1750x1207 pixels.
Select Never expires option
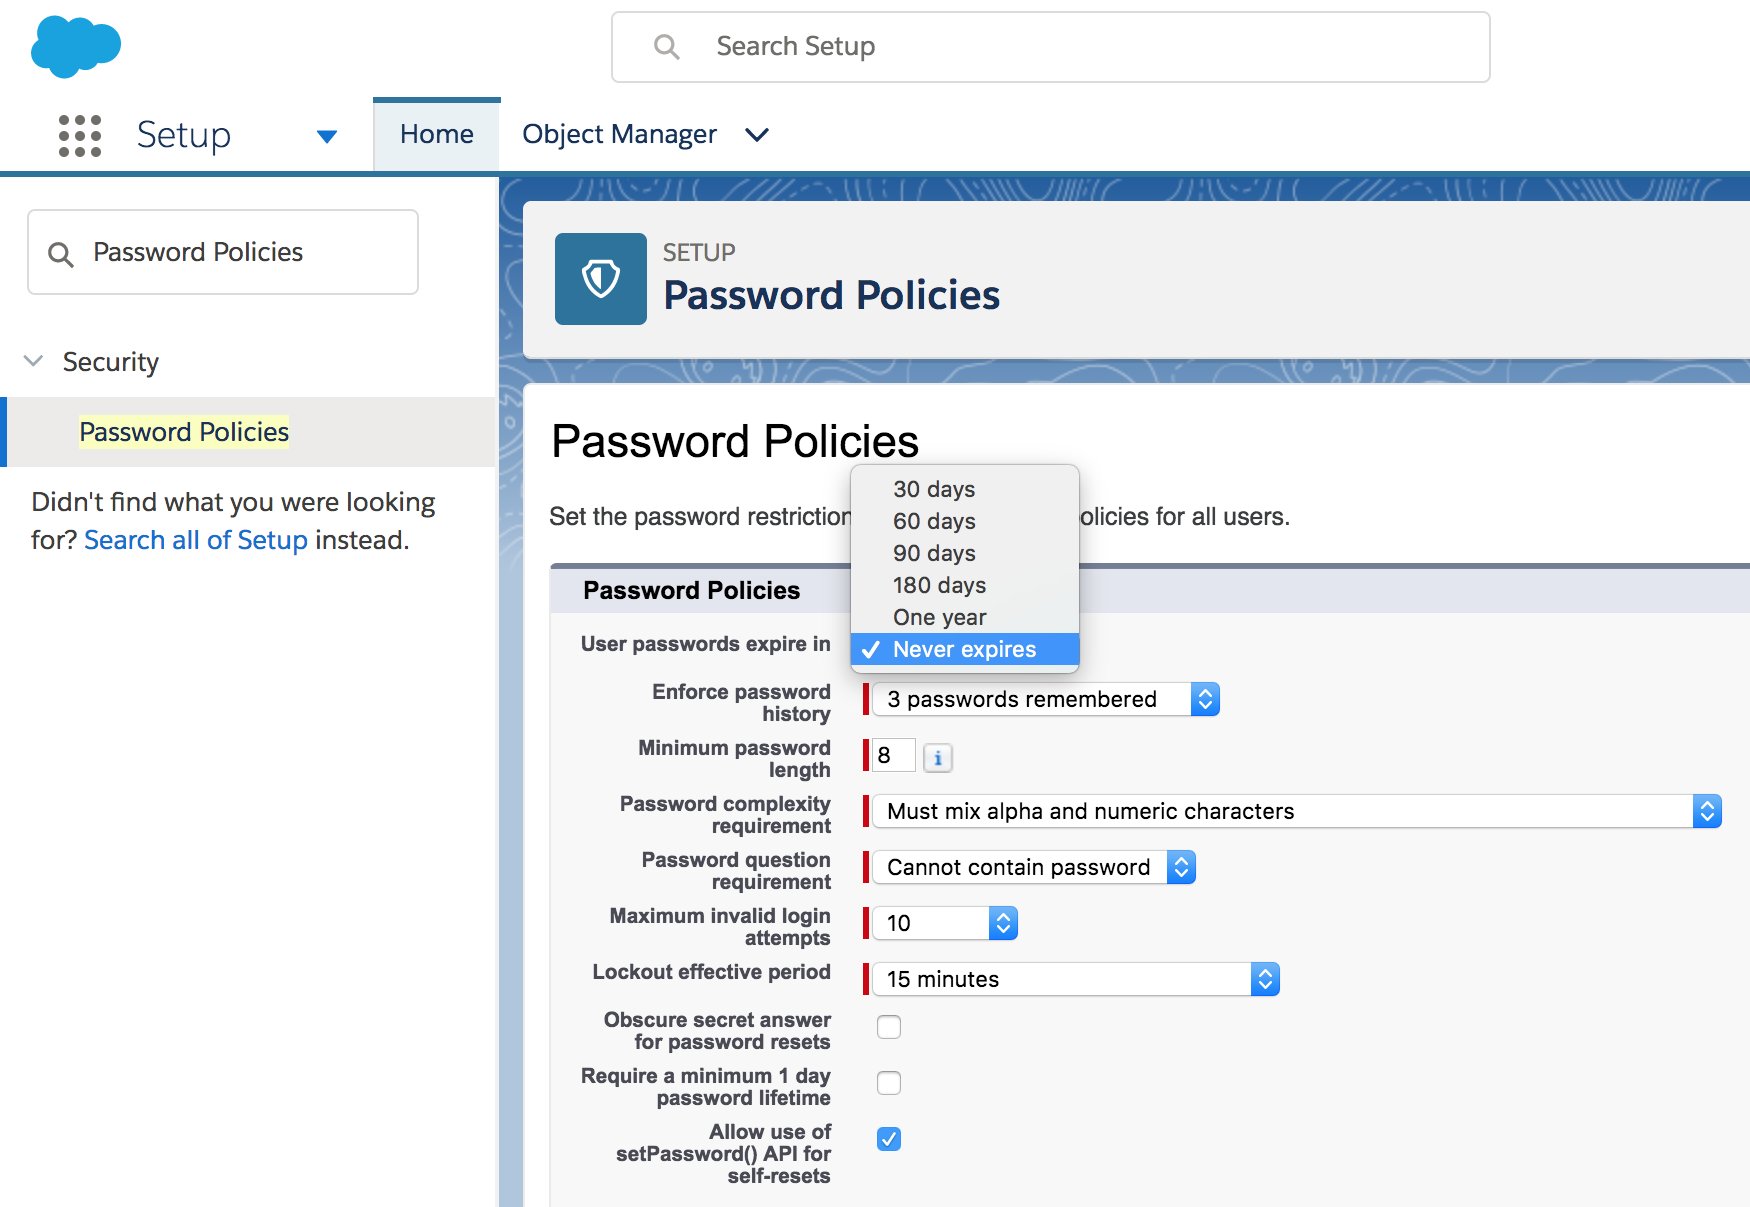(965, 649)
